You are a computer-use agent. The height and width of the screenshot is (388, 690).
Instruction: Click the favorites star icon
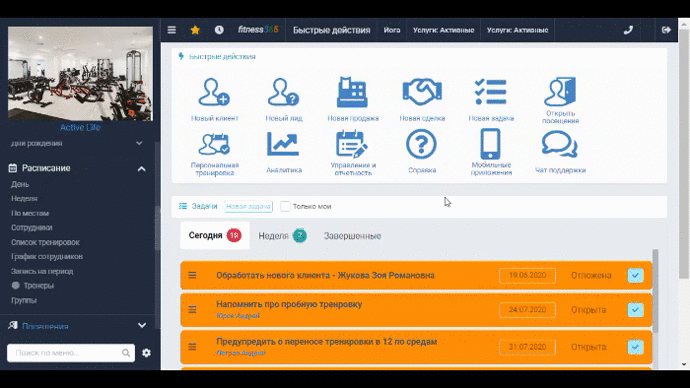195,30
